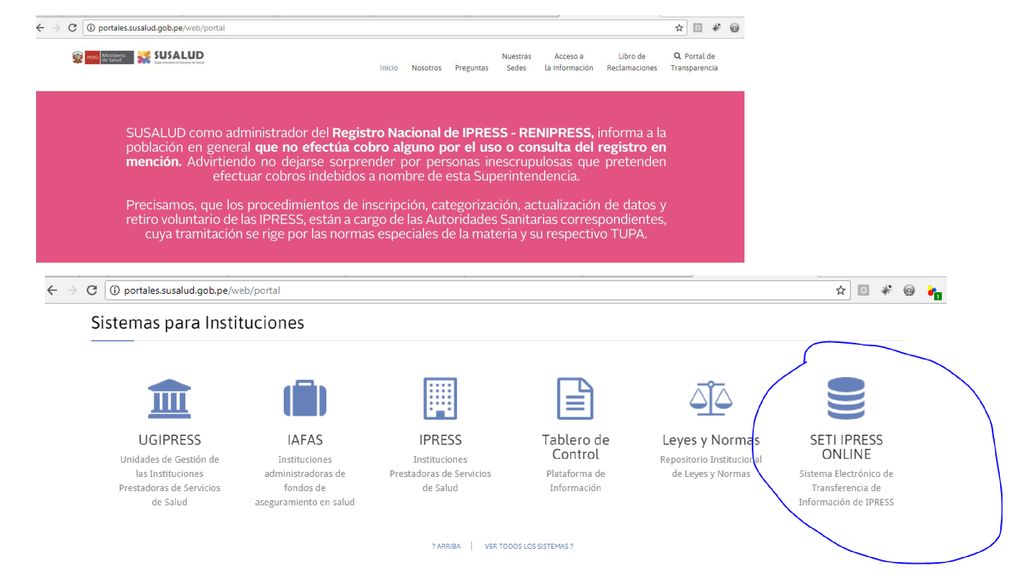Click the IAFAS title link

tap(305, 440)
